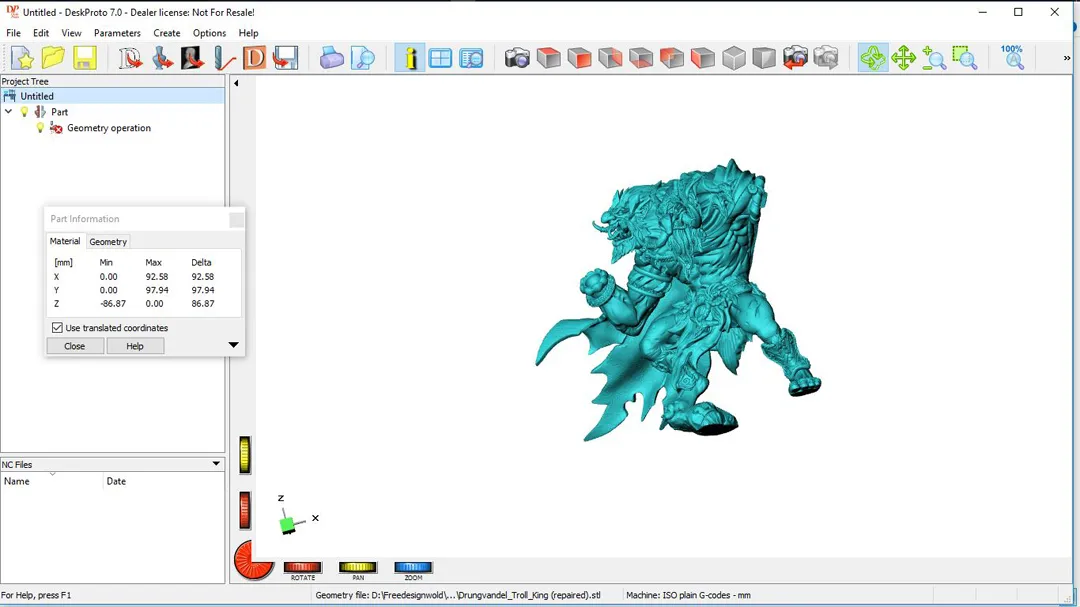Open the Help menu
The width and height of the screenshot is (1080, 607).
(x=248, y=33)
